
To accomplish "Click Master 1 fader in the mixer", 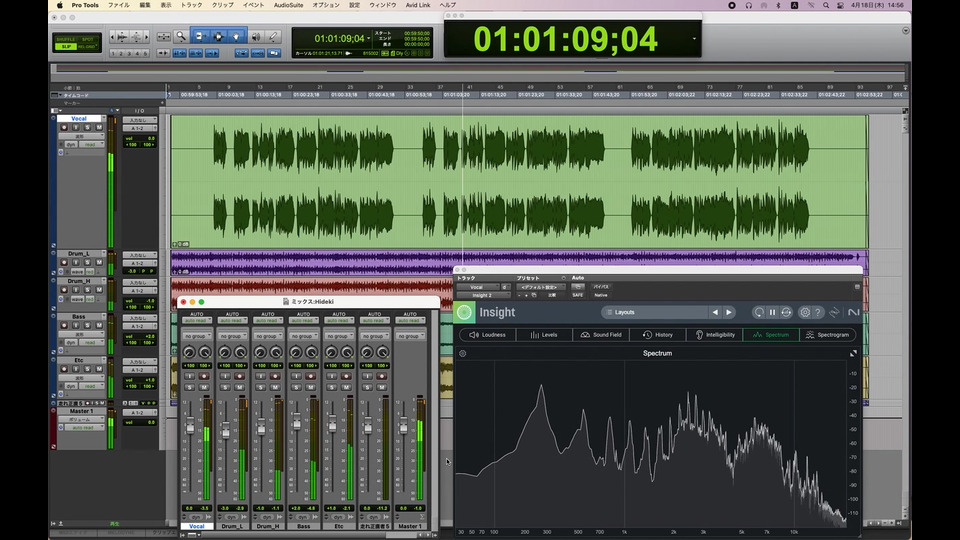I will [403, 427].
